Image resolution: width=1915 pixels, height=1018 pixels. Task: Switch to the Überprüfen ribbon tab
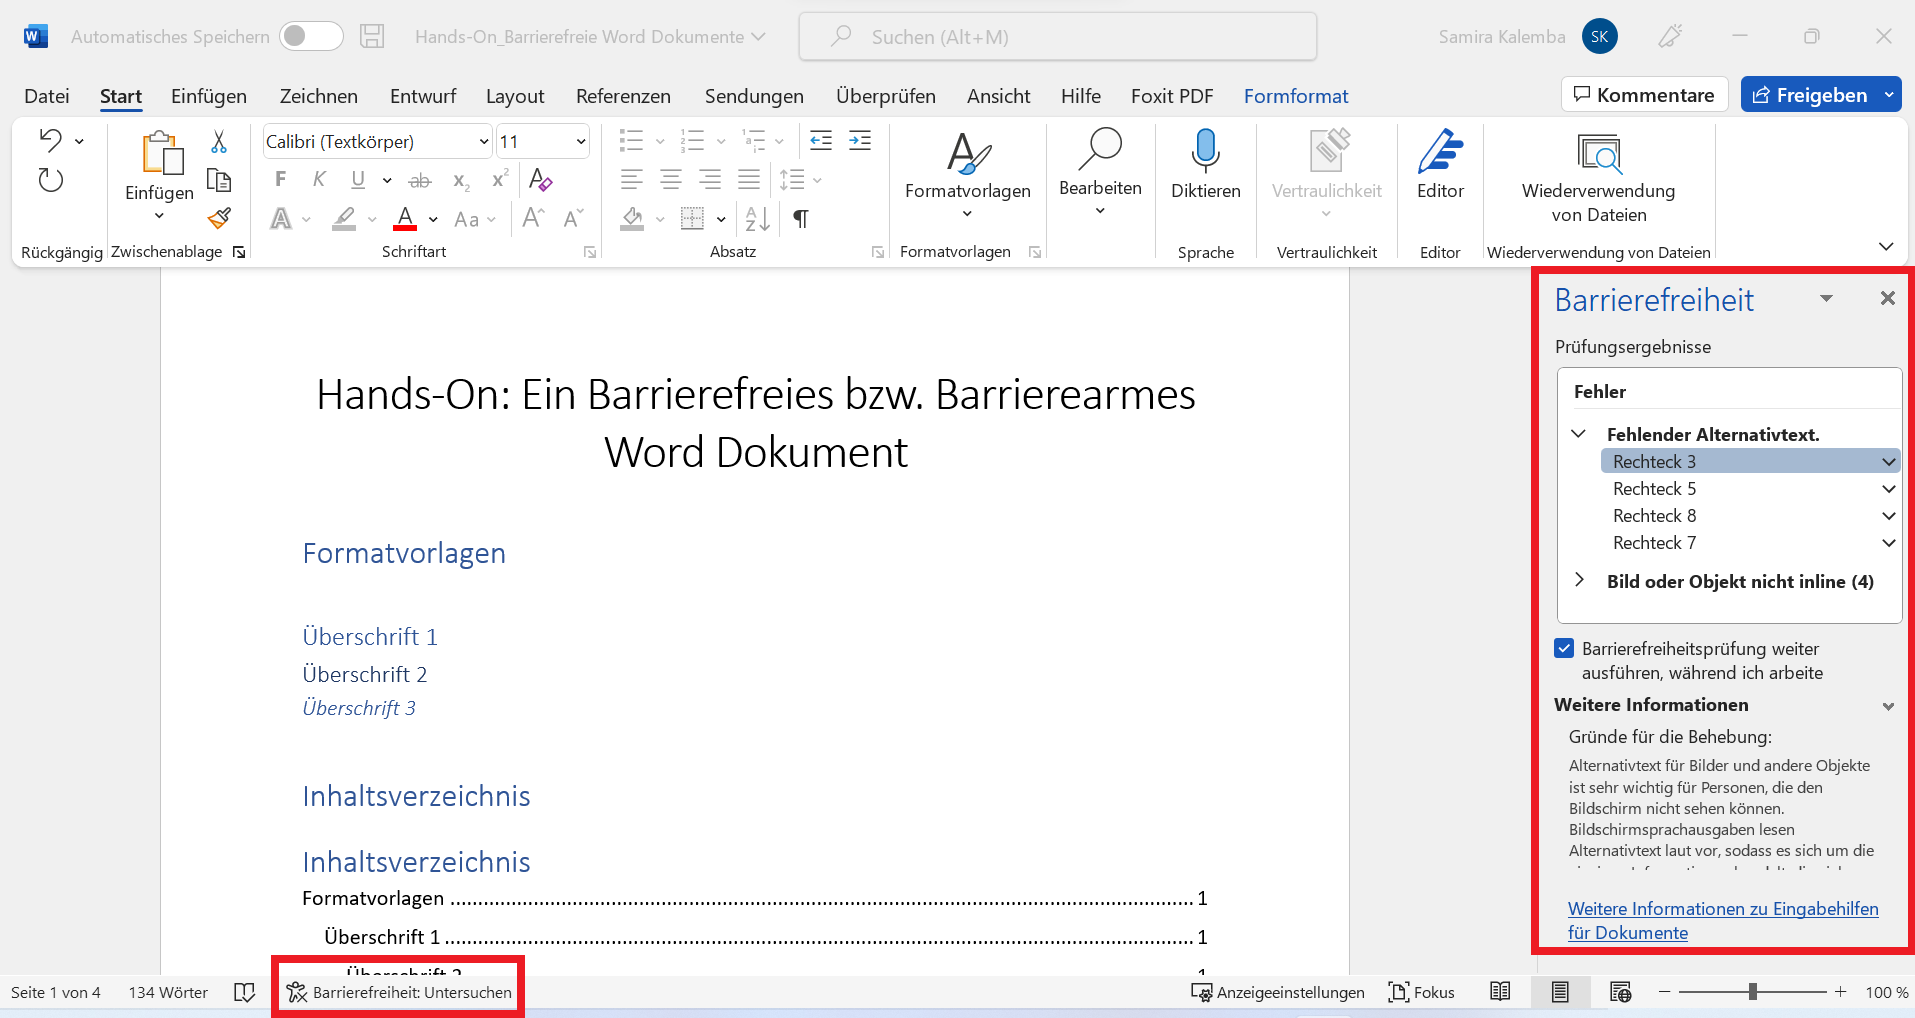click(885, 95)
